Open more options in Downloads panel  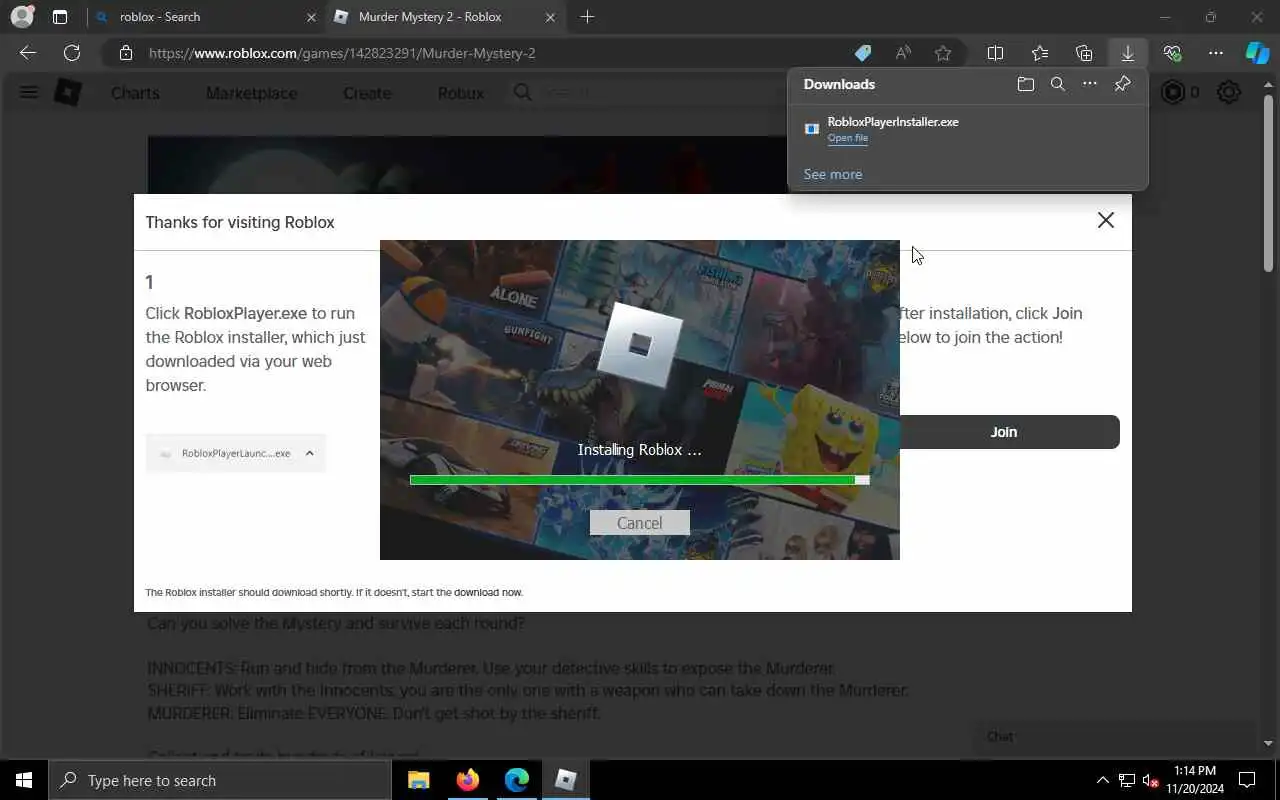1090,84
